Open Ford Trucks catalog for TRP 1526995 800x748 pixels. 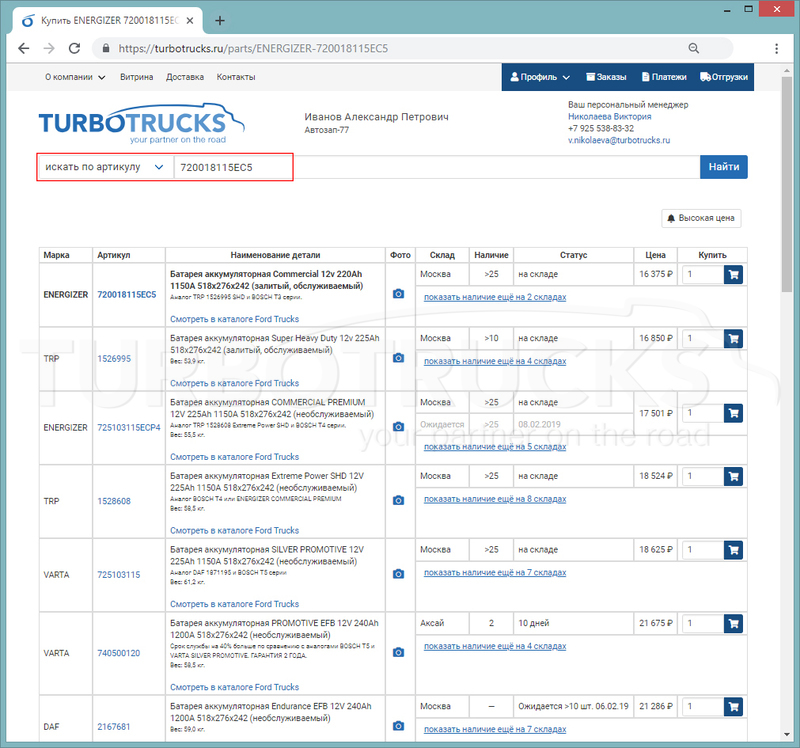click(x=234, y=383)
